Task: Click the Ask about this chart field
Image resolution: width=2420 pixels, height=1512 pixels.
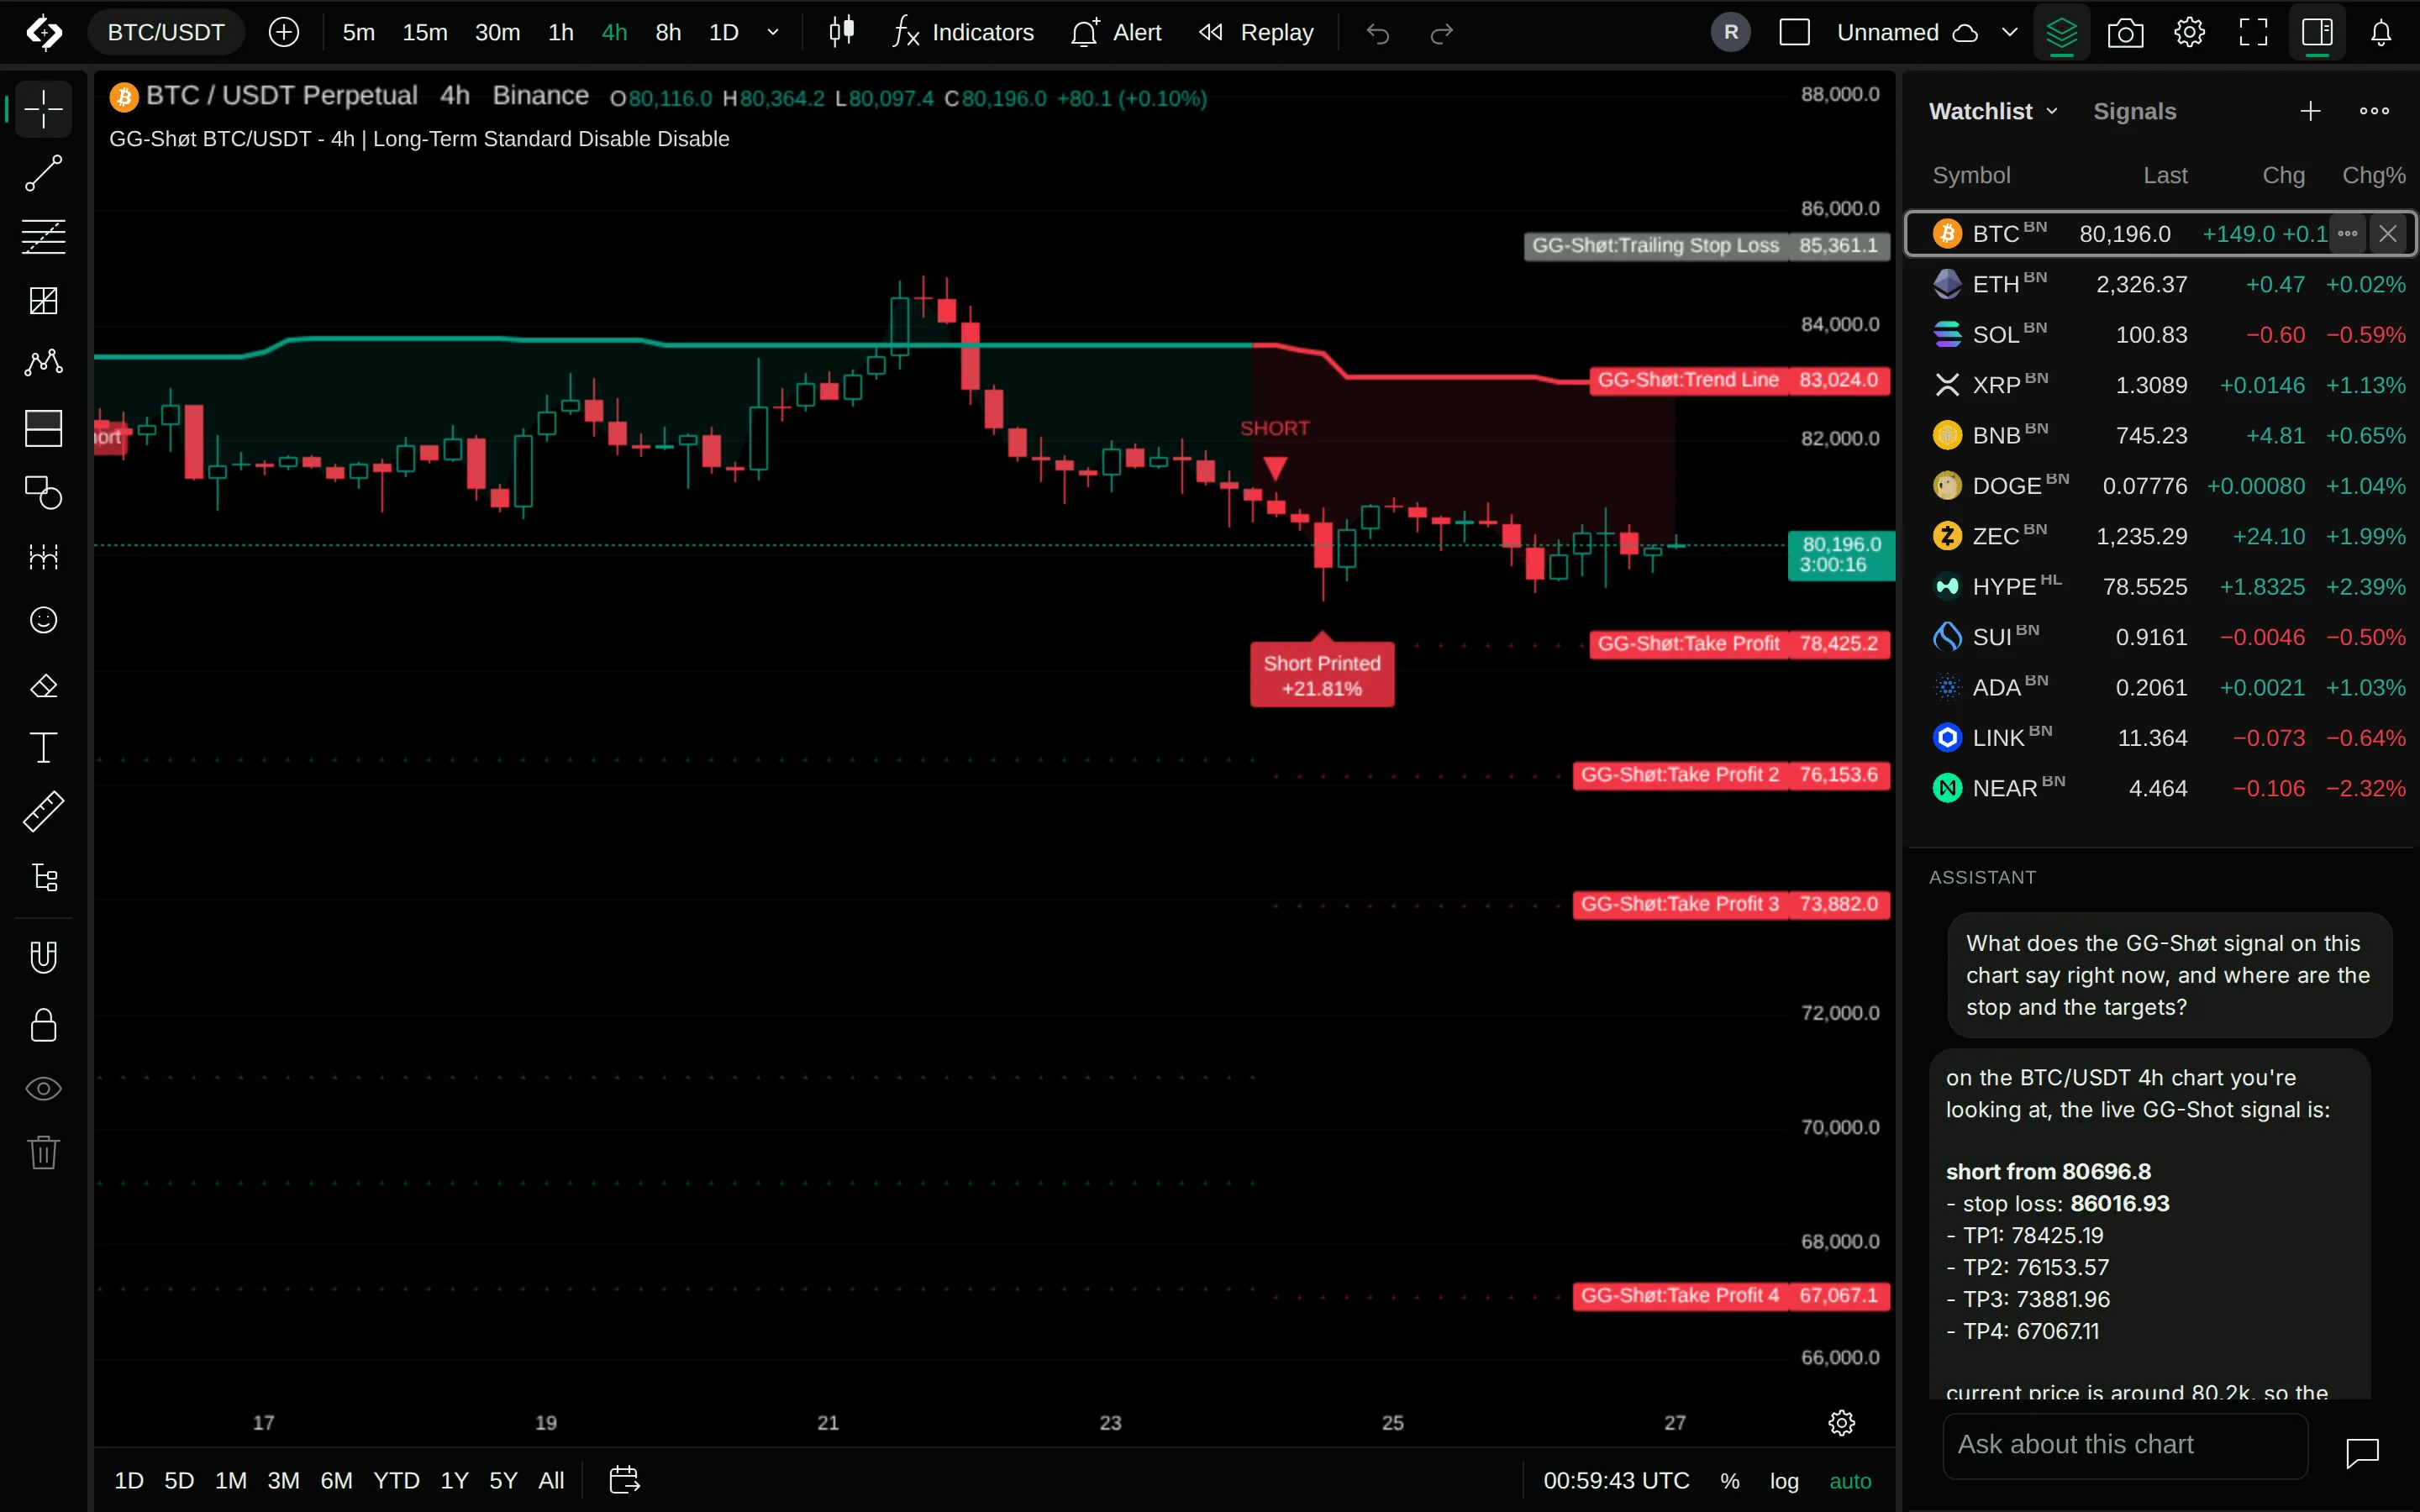Action: 2125,1445
